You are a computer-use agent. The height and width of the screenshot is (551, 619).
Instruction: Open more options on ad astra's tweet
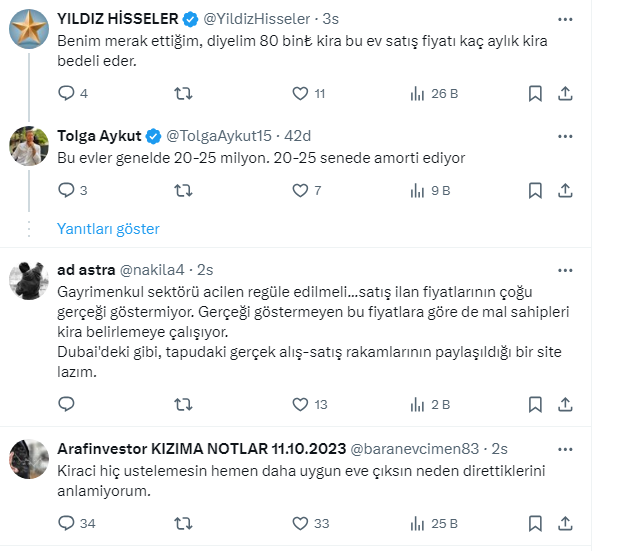pos(565,270)
